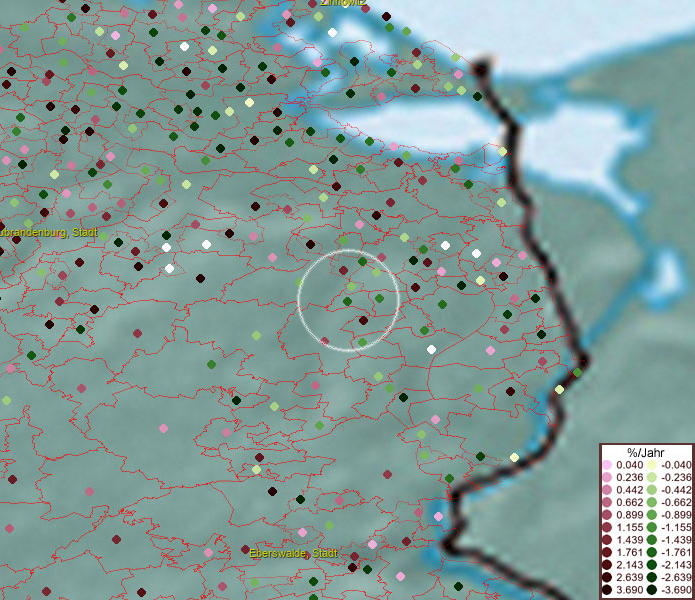Select the 1.761 dark red legend swatch

tap(608, 552)
